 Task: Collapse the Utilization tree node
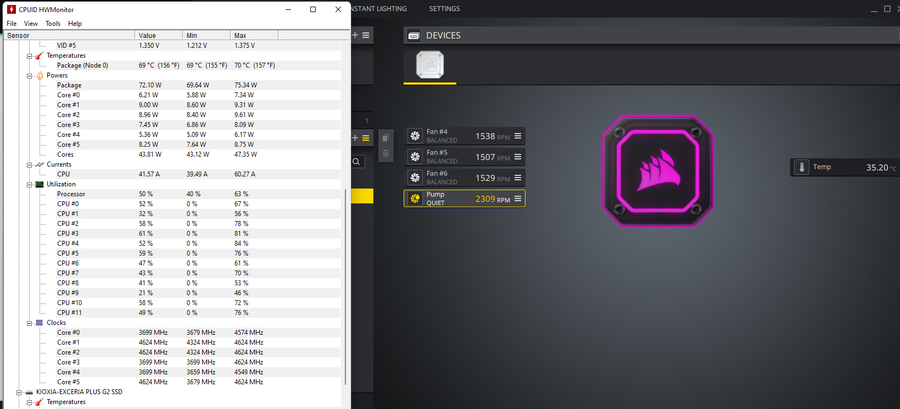pos(29,184)
